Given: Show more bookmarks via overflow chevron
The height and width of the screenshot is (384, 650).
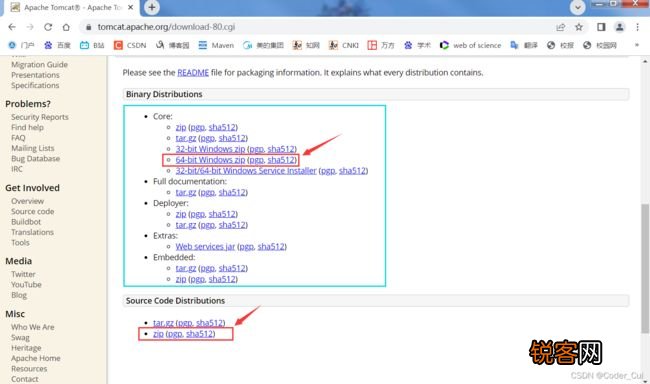Looking at the screenshot, I should [x=637, y=45].
